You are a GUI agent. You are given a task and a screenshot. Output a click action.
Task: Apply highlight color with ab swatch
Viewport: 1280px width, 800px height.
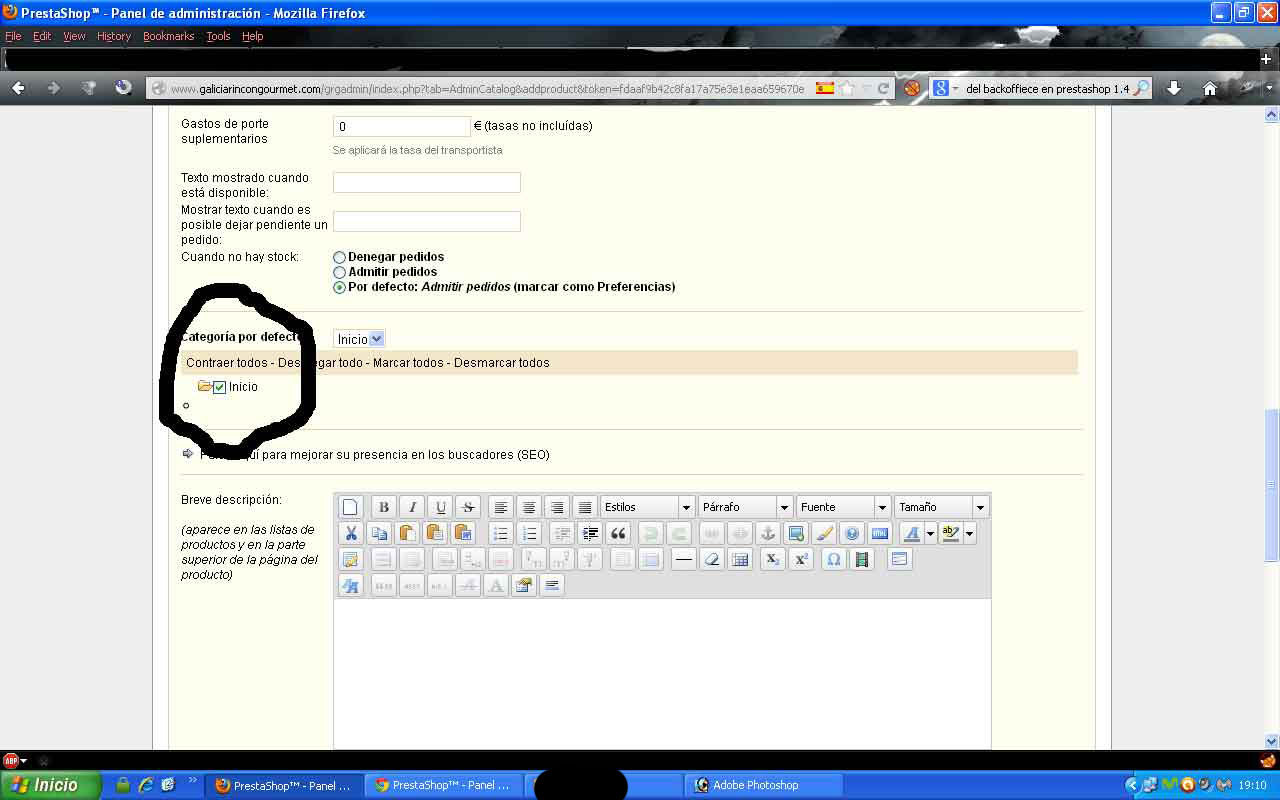click(x=950, y=533)
